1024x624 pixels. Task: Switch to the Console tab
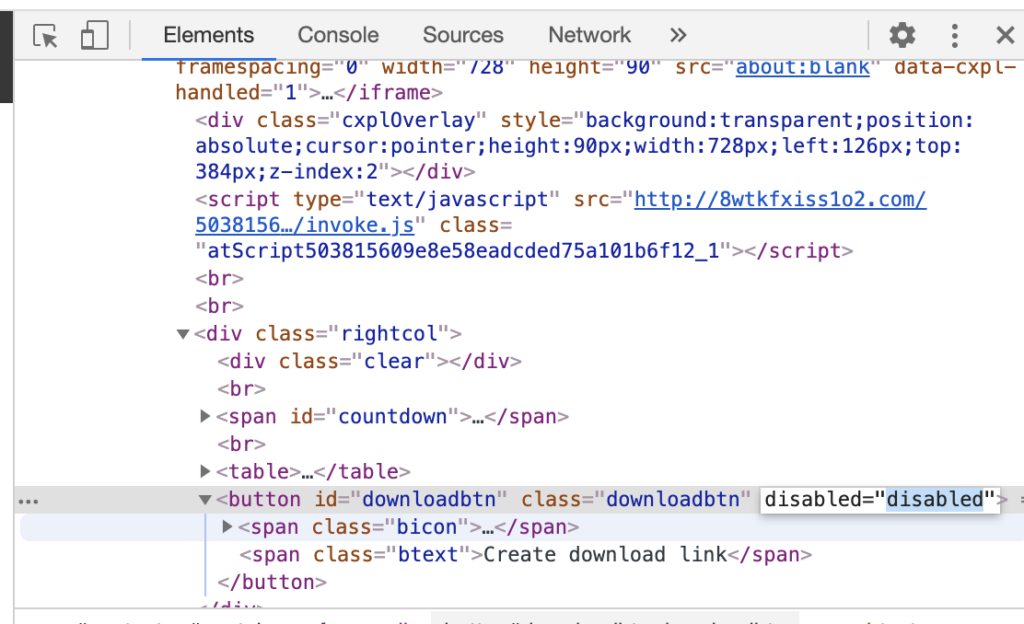(x=338, y=35)
